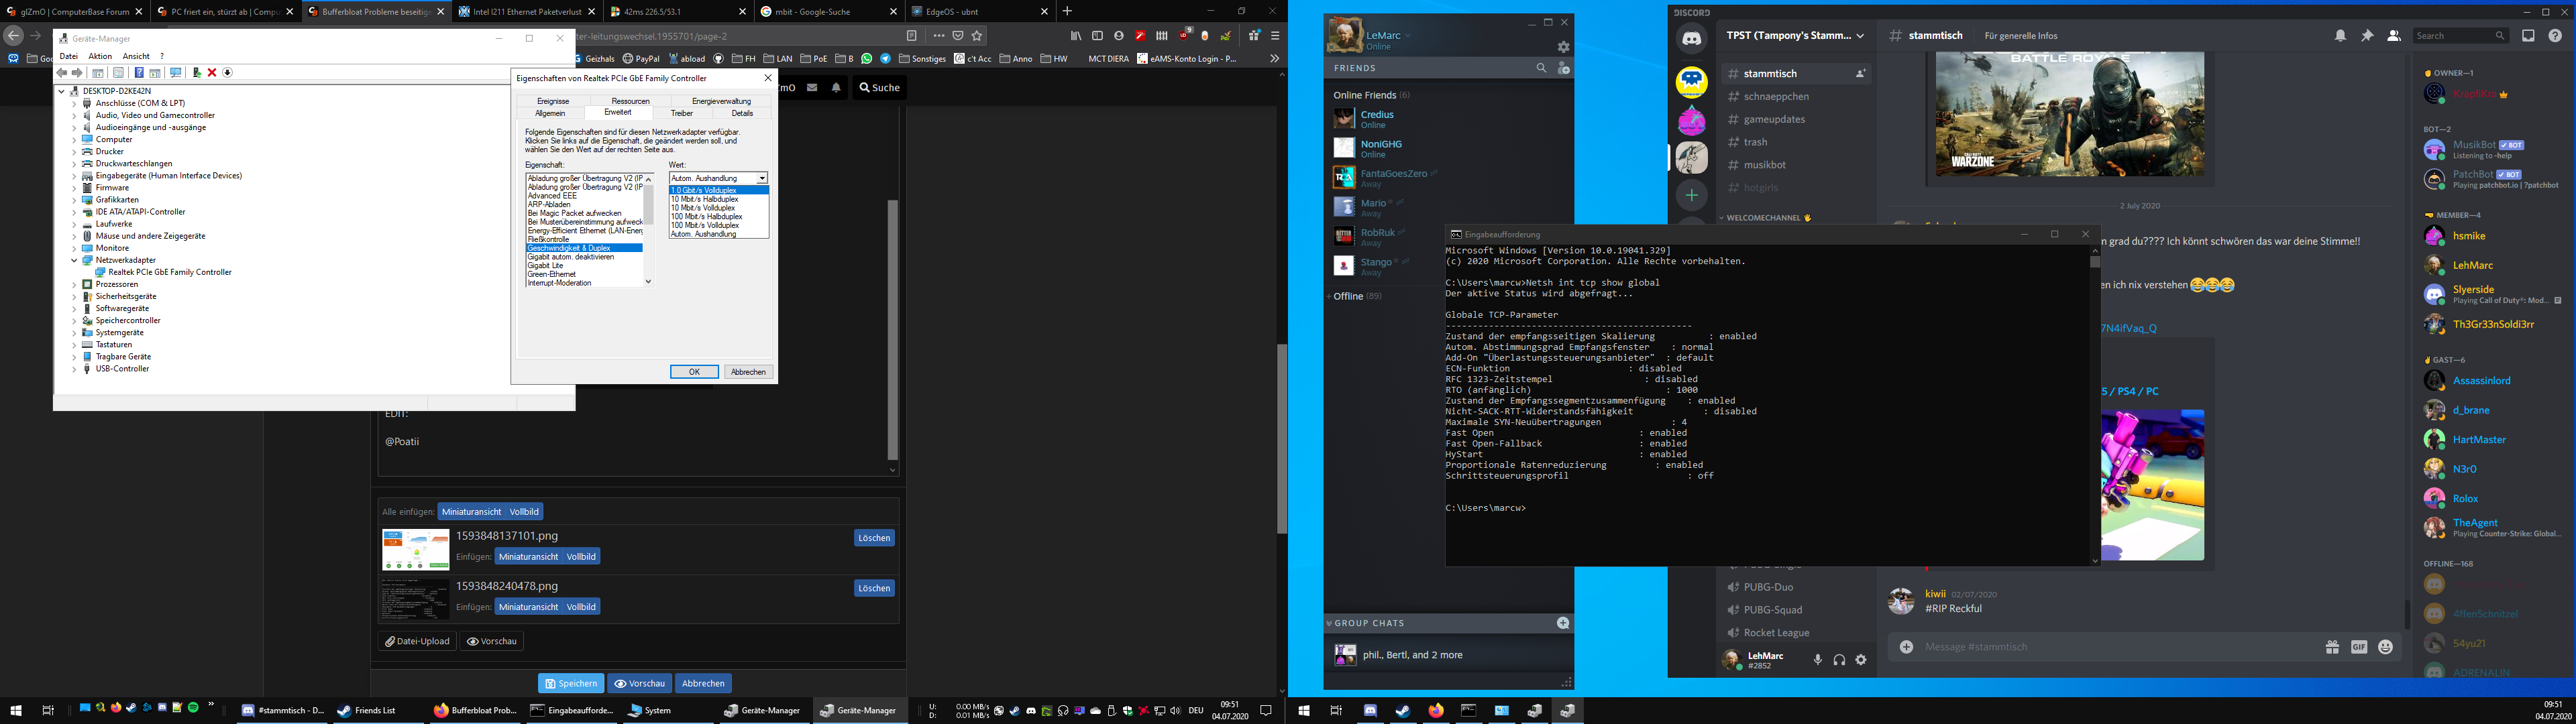Open Discord notification bell settings

(x=2340, y=36)
